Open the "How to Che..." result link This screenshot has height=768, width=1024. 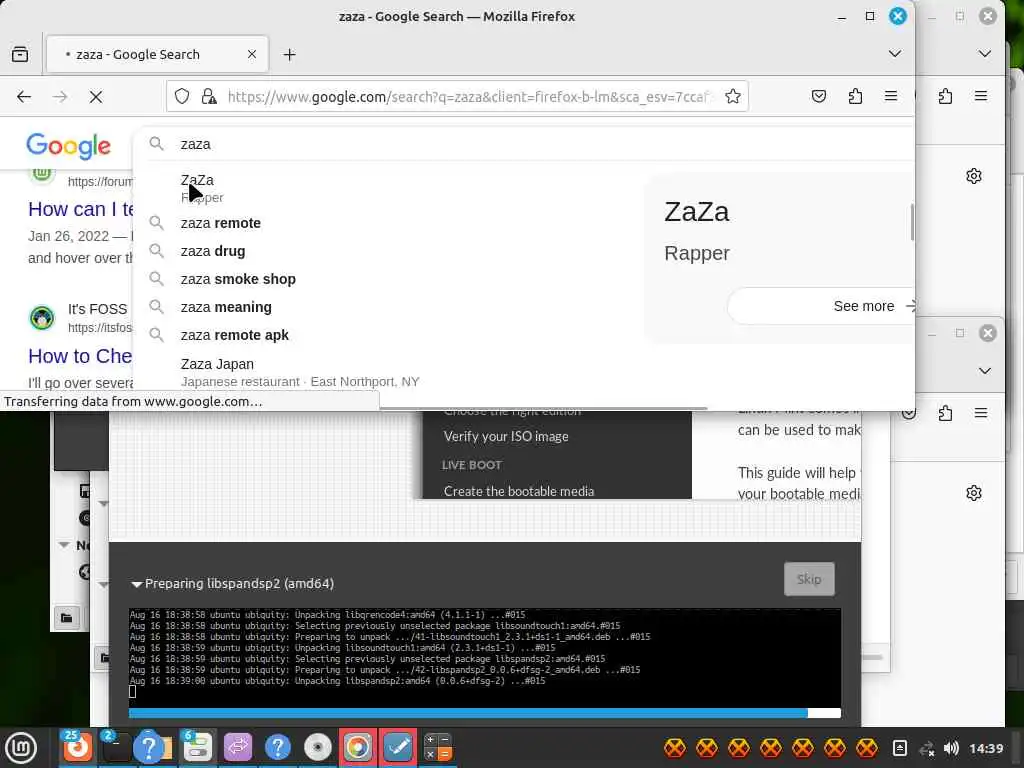pyautogui.click(x=80, y=356)
